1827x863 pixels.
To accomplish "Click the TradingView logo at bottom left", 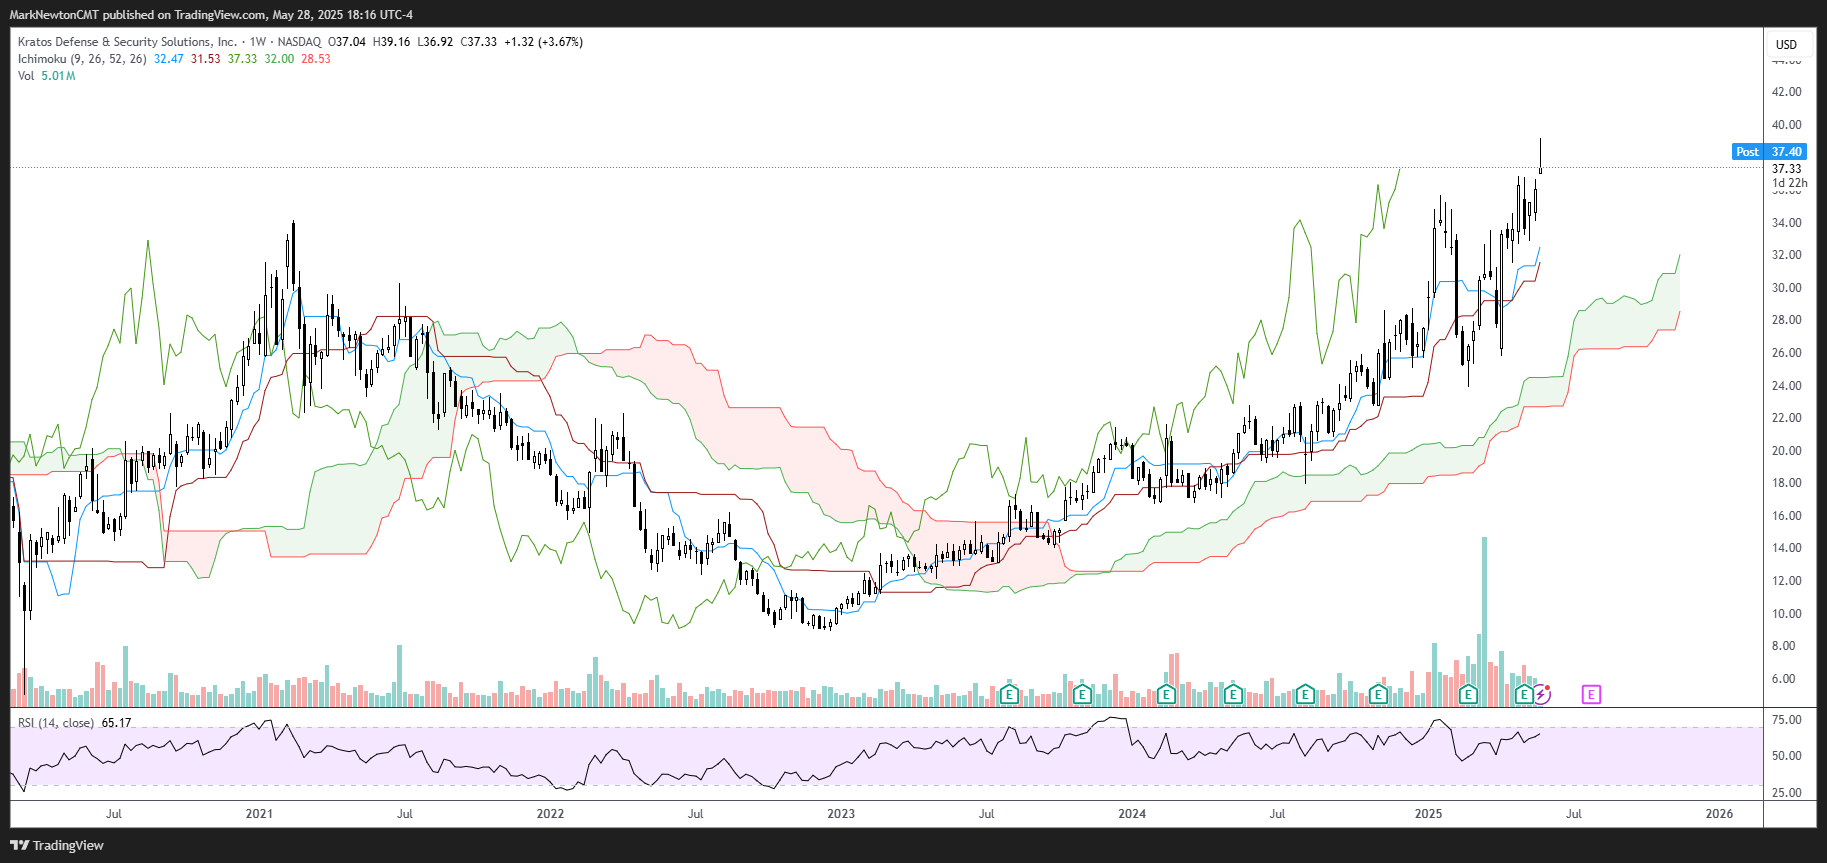I will point(57,845).
